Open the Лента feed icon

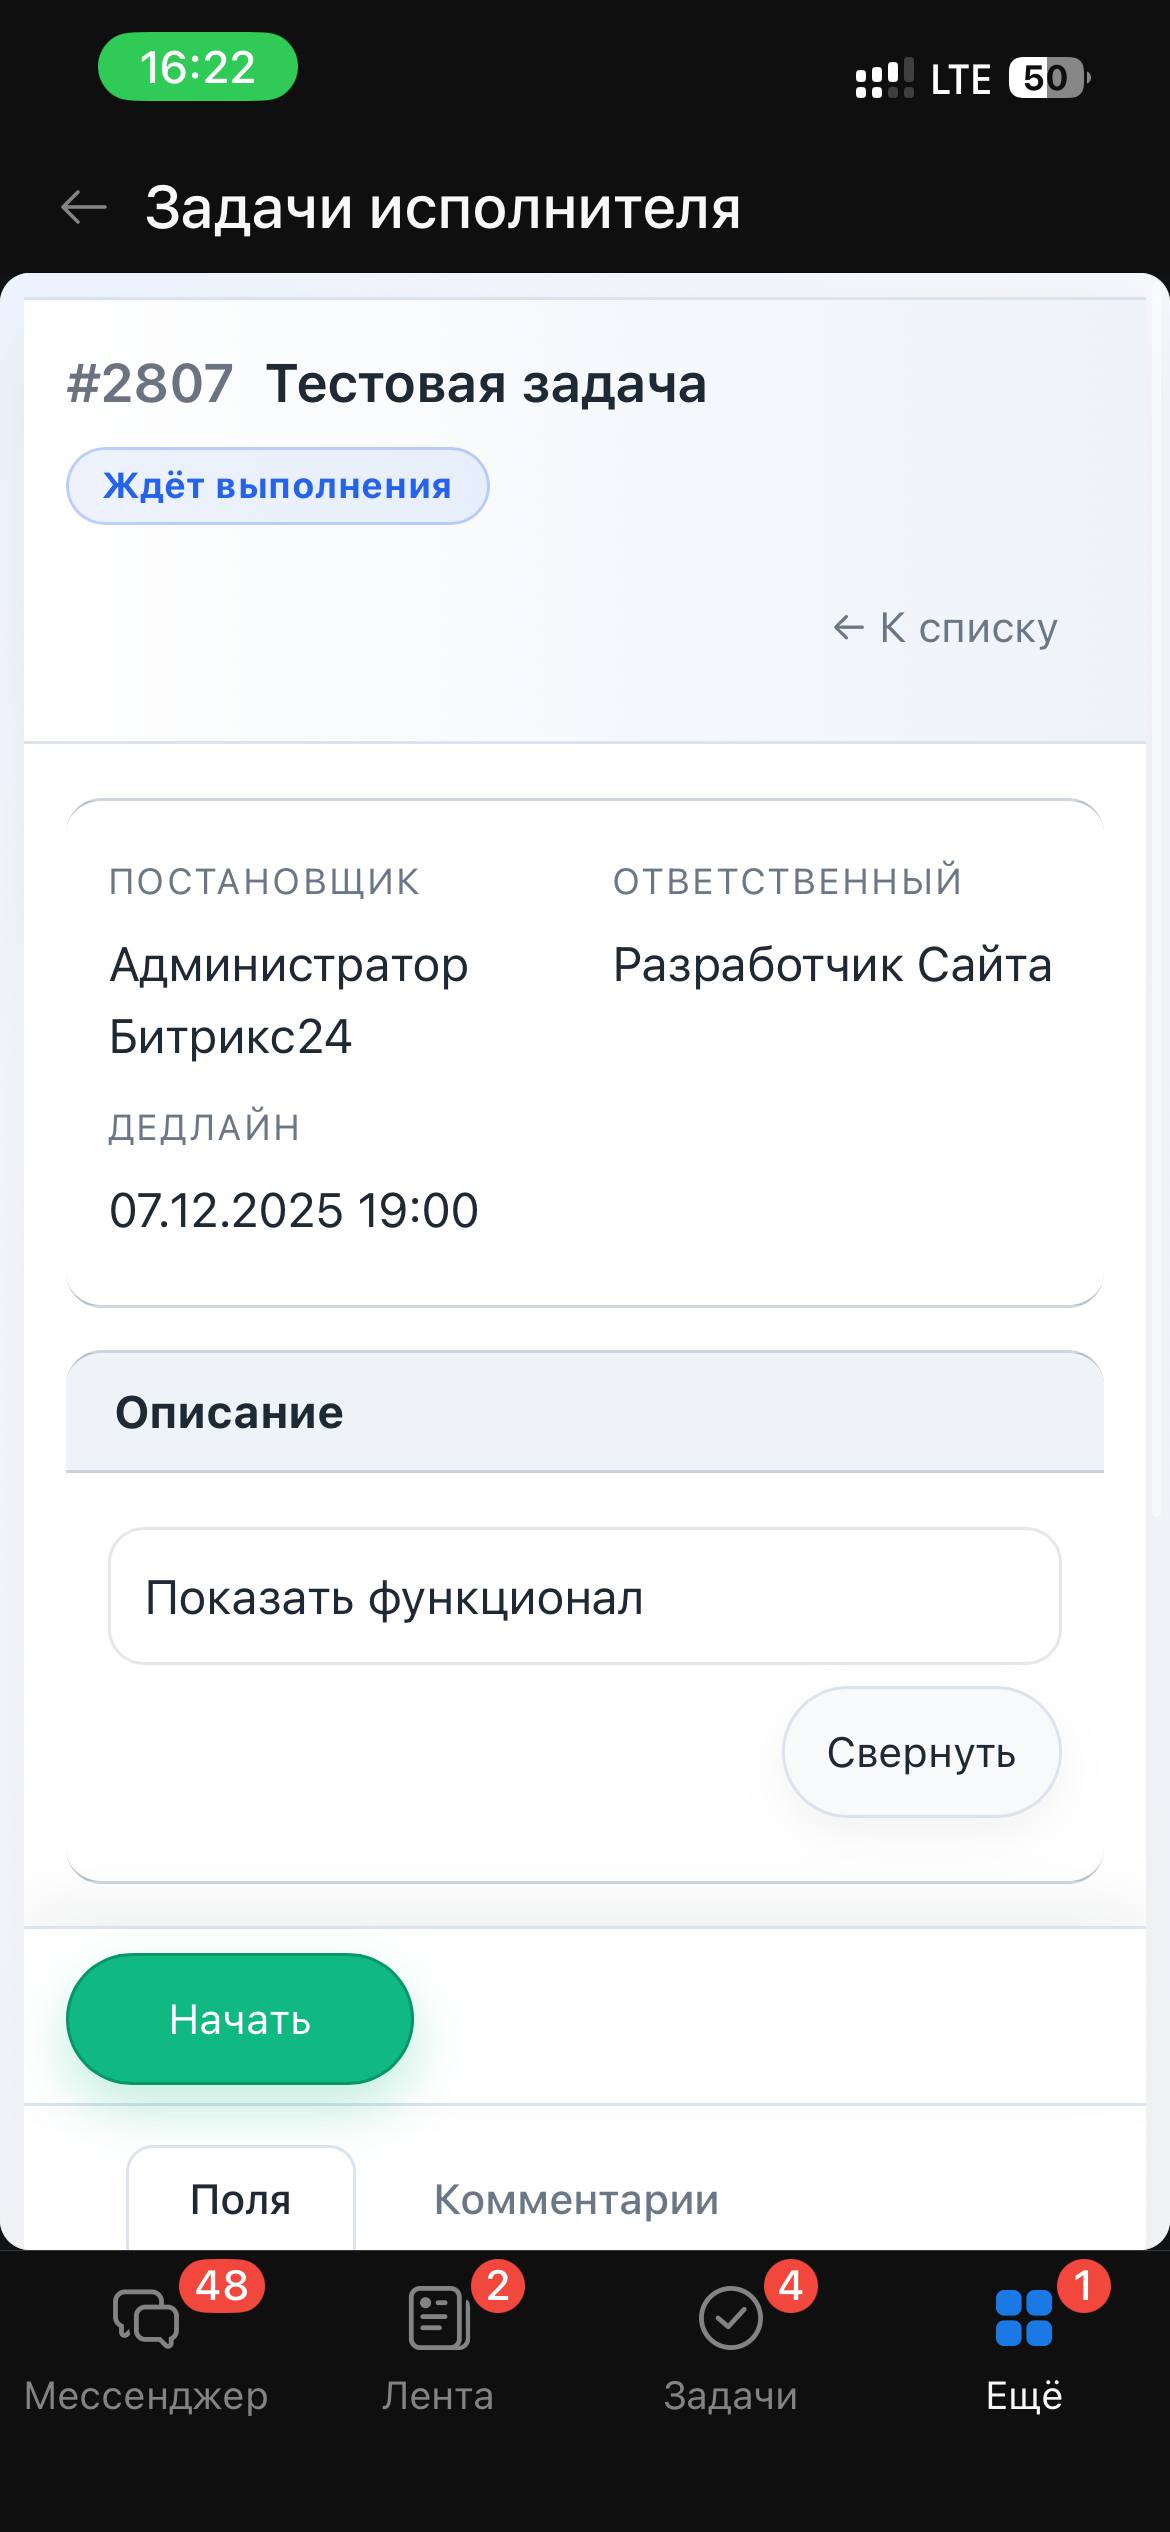pyautogui.click(x=438, y=2318)
